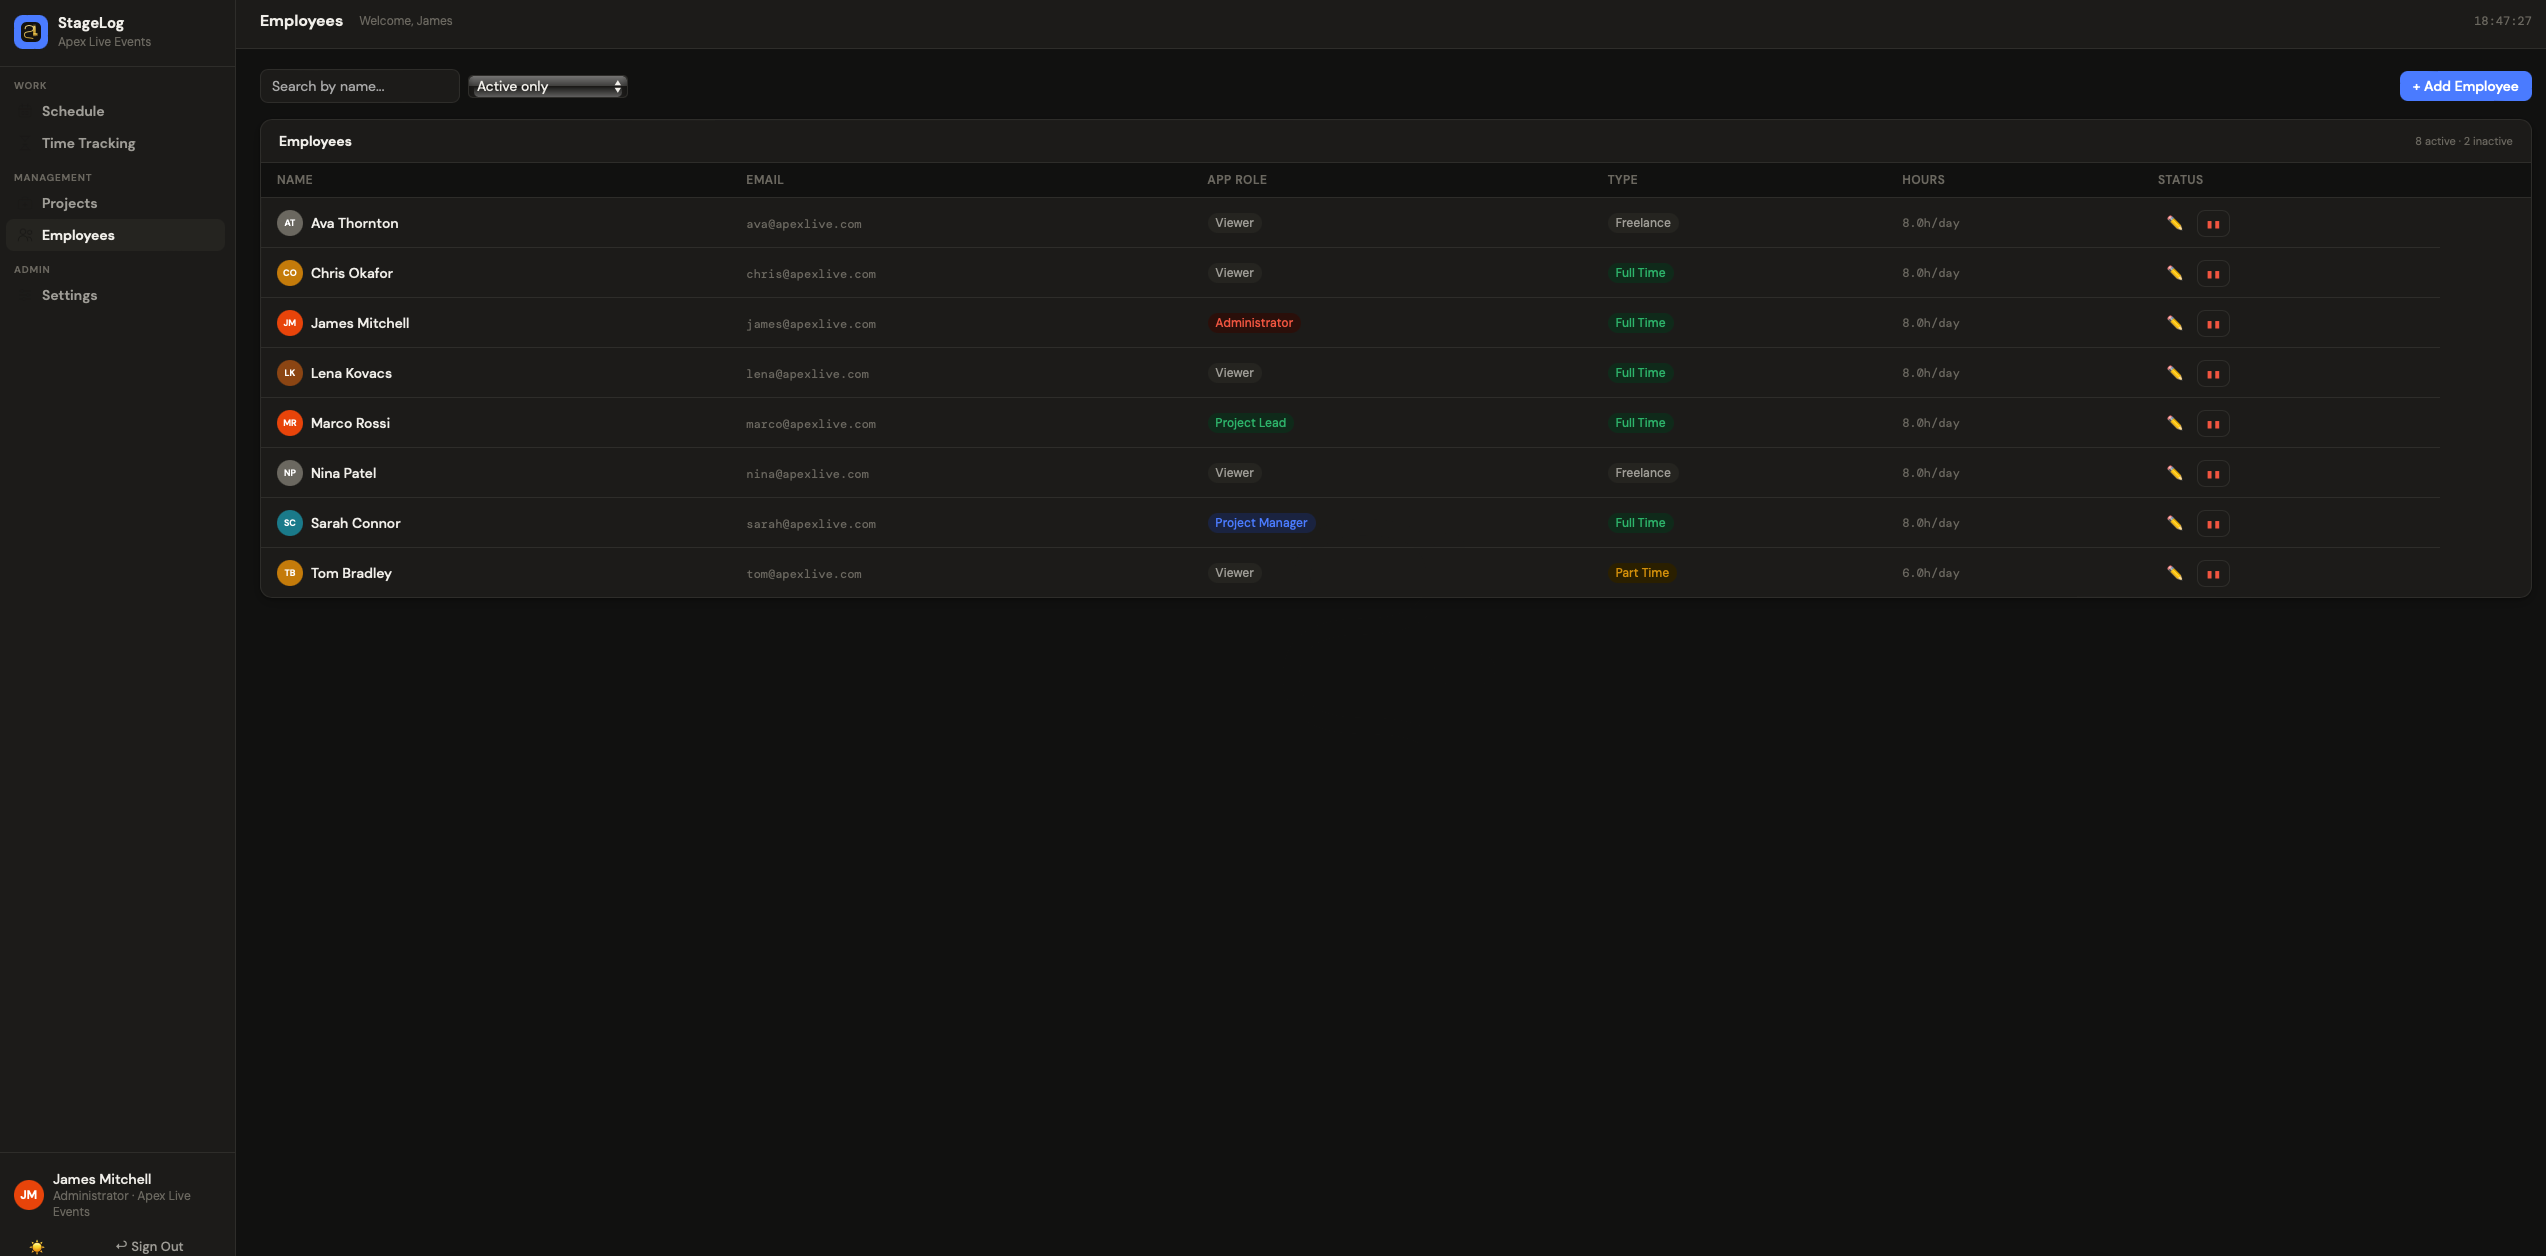Click sarah@apexlive.com email
This screenshot has width=2546, height=1256.
coord(810,524)
